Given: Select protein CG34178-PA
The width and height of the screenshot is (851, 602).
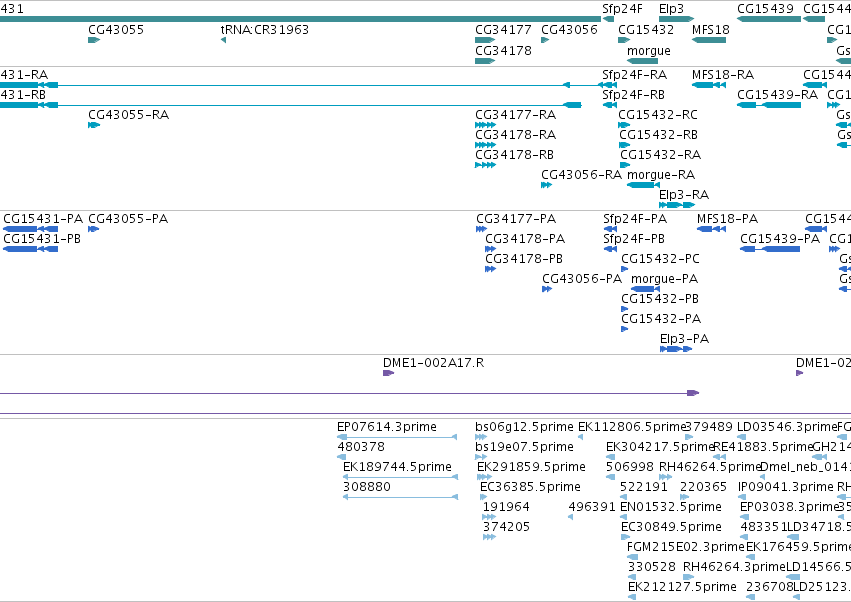Looking at the screenshot, I should pyautogui.click(x=525, y=239).
